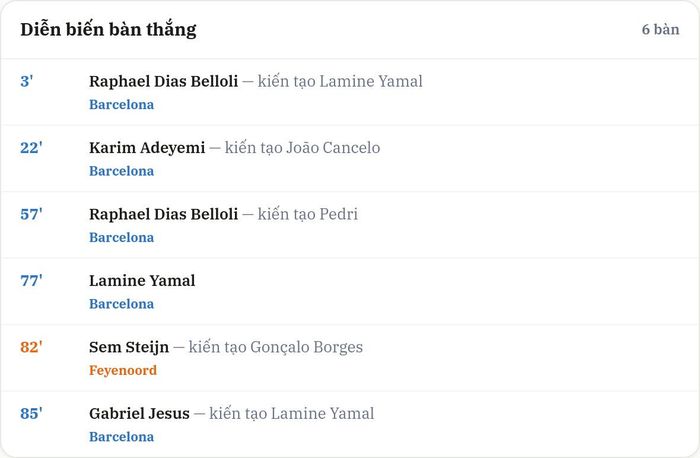The image size is (700, 458).
Task: Click Barcelona label under the 77' goal
Action: tap(121, 304)
